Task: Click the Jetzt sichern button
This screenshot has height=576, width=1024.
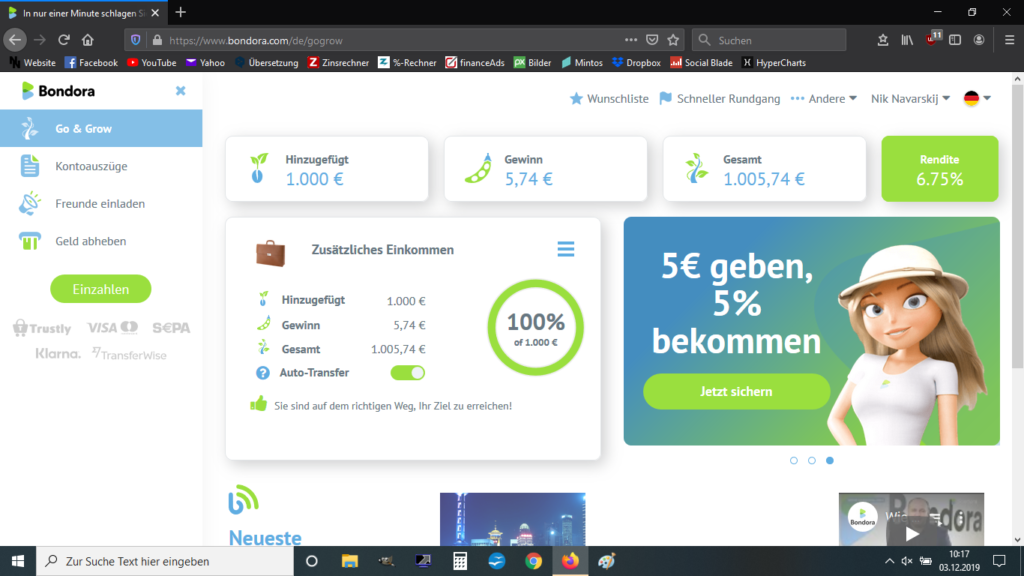Action: (x=737, y=391)
